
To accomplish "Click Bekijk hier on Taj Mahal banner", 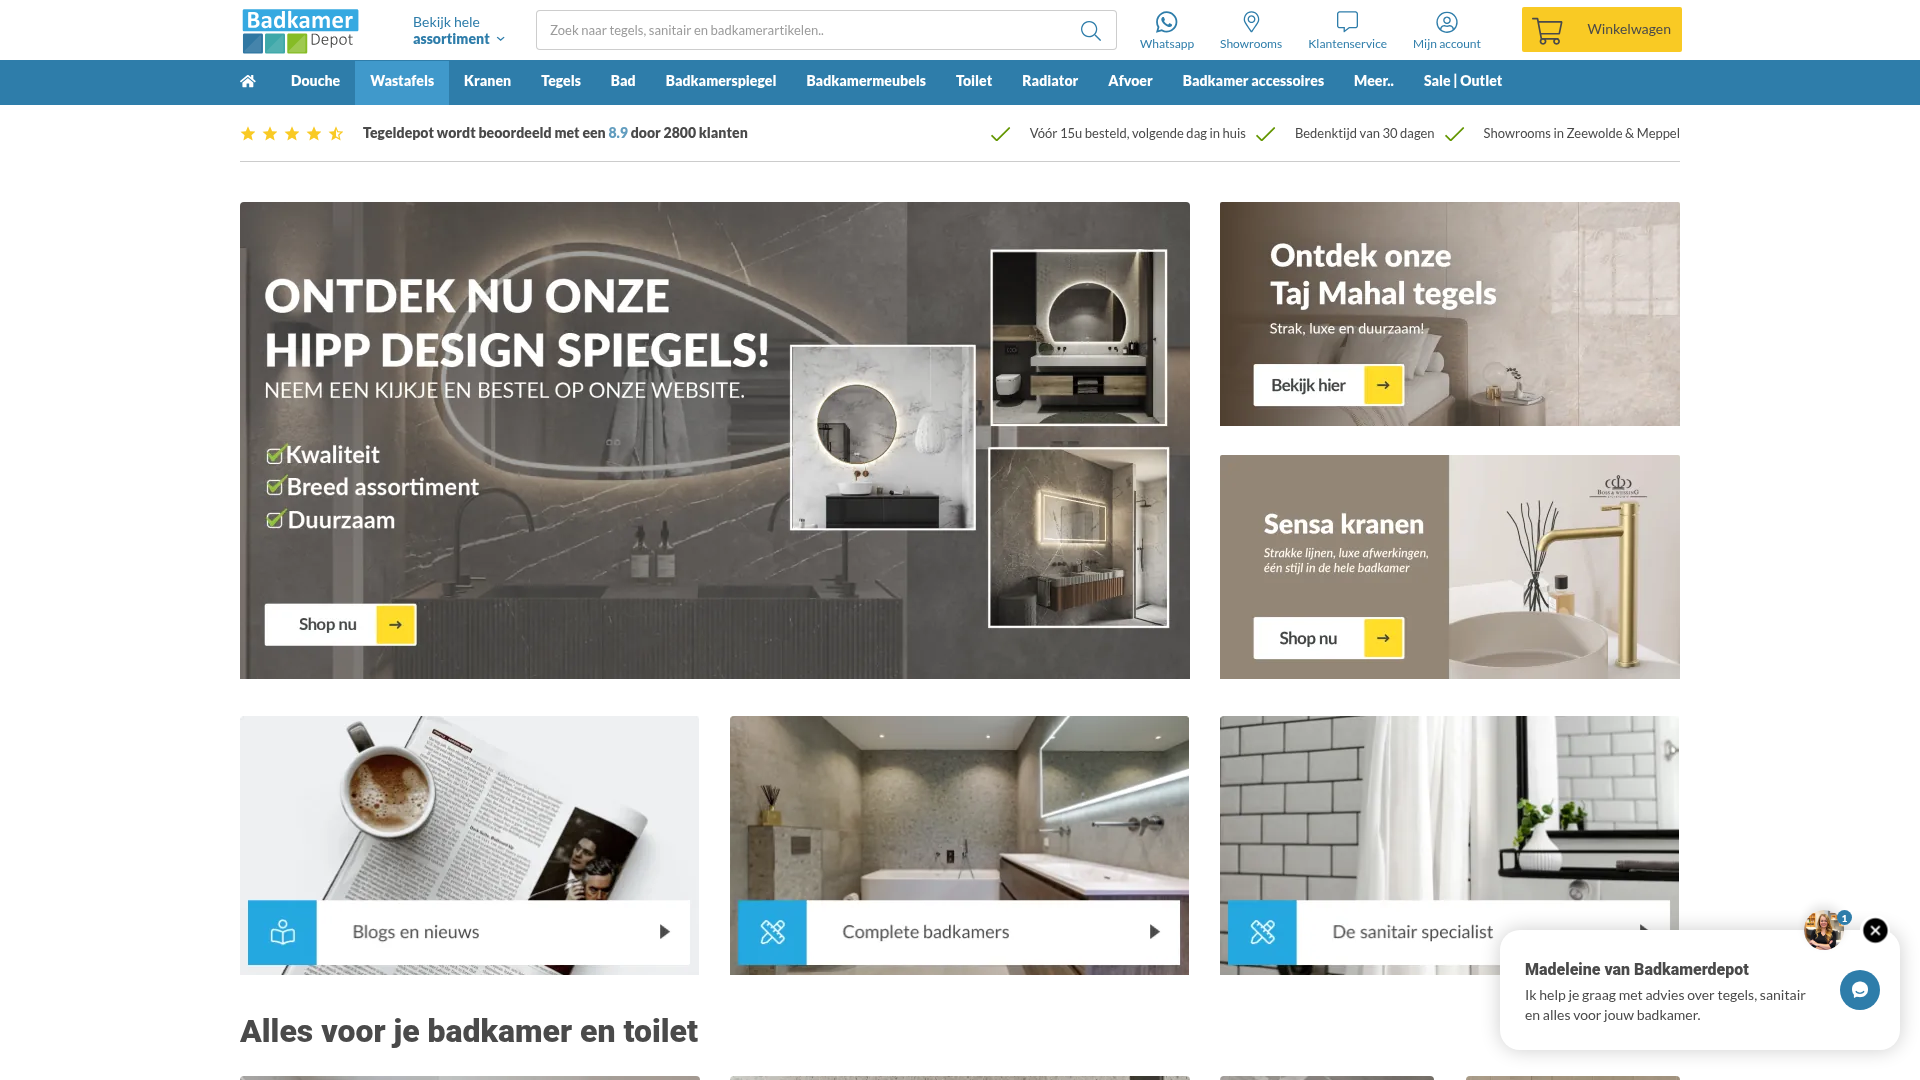I will (x=1328, y=385).
